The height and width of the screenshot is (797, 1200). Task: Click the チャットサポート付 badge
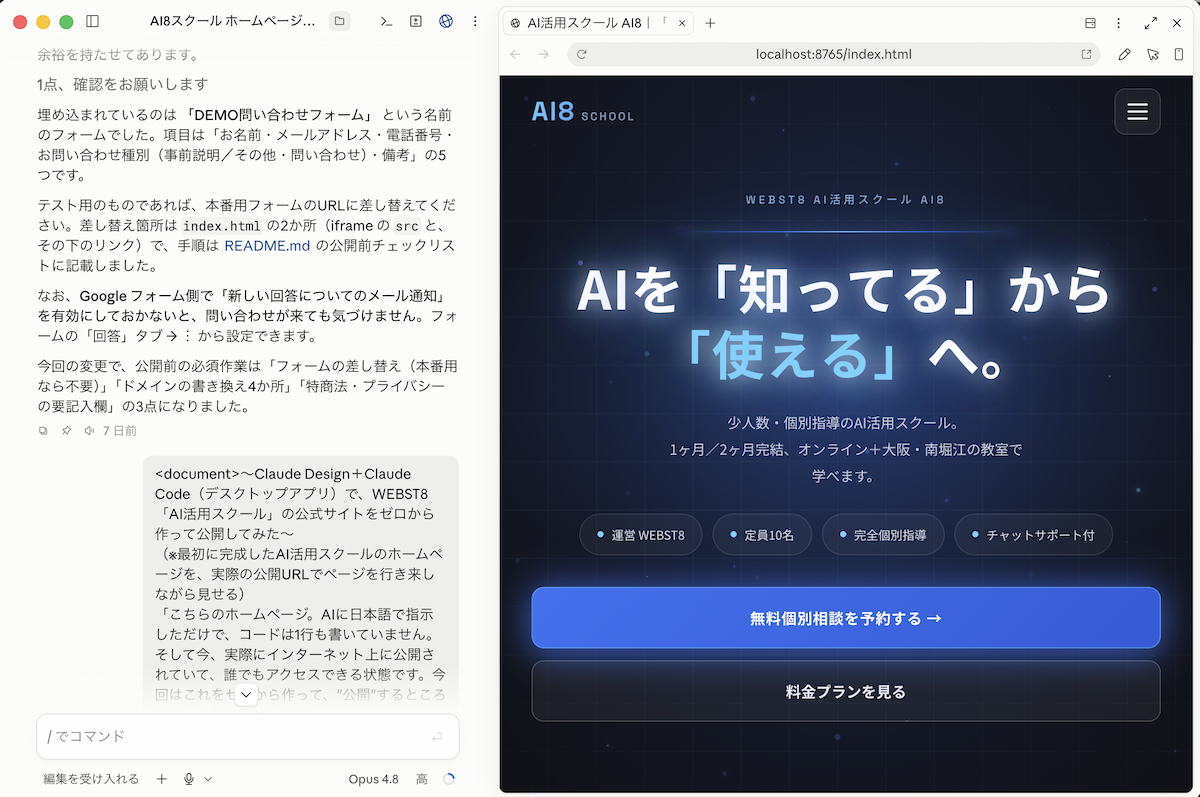1033,535
